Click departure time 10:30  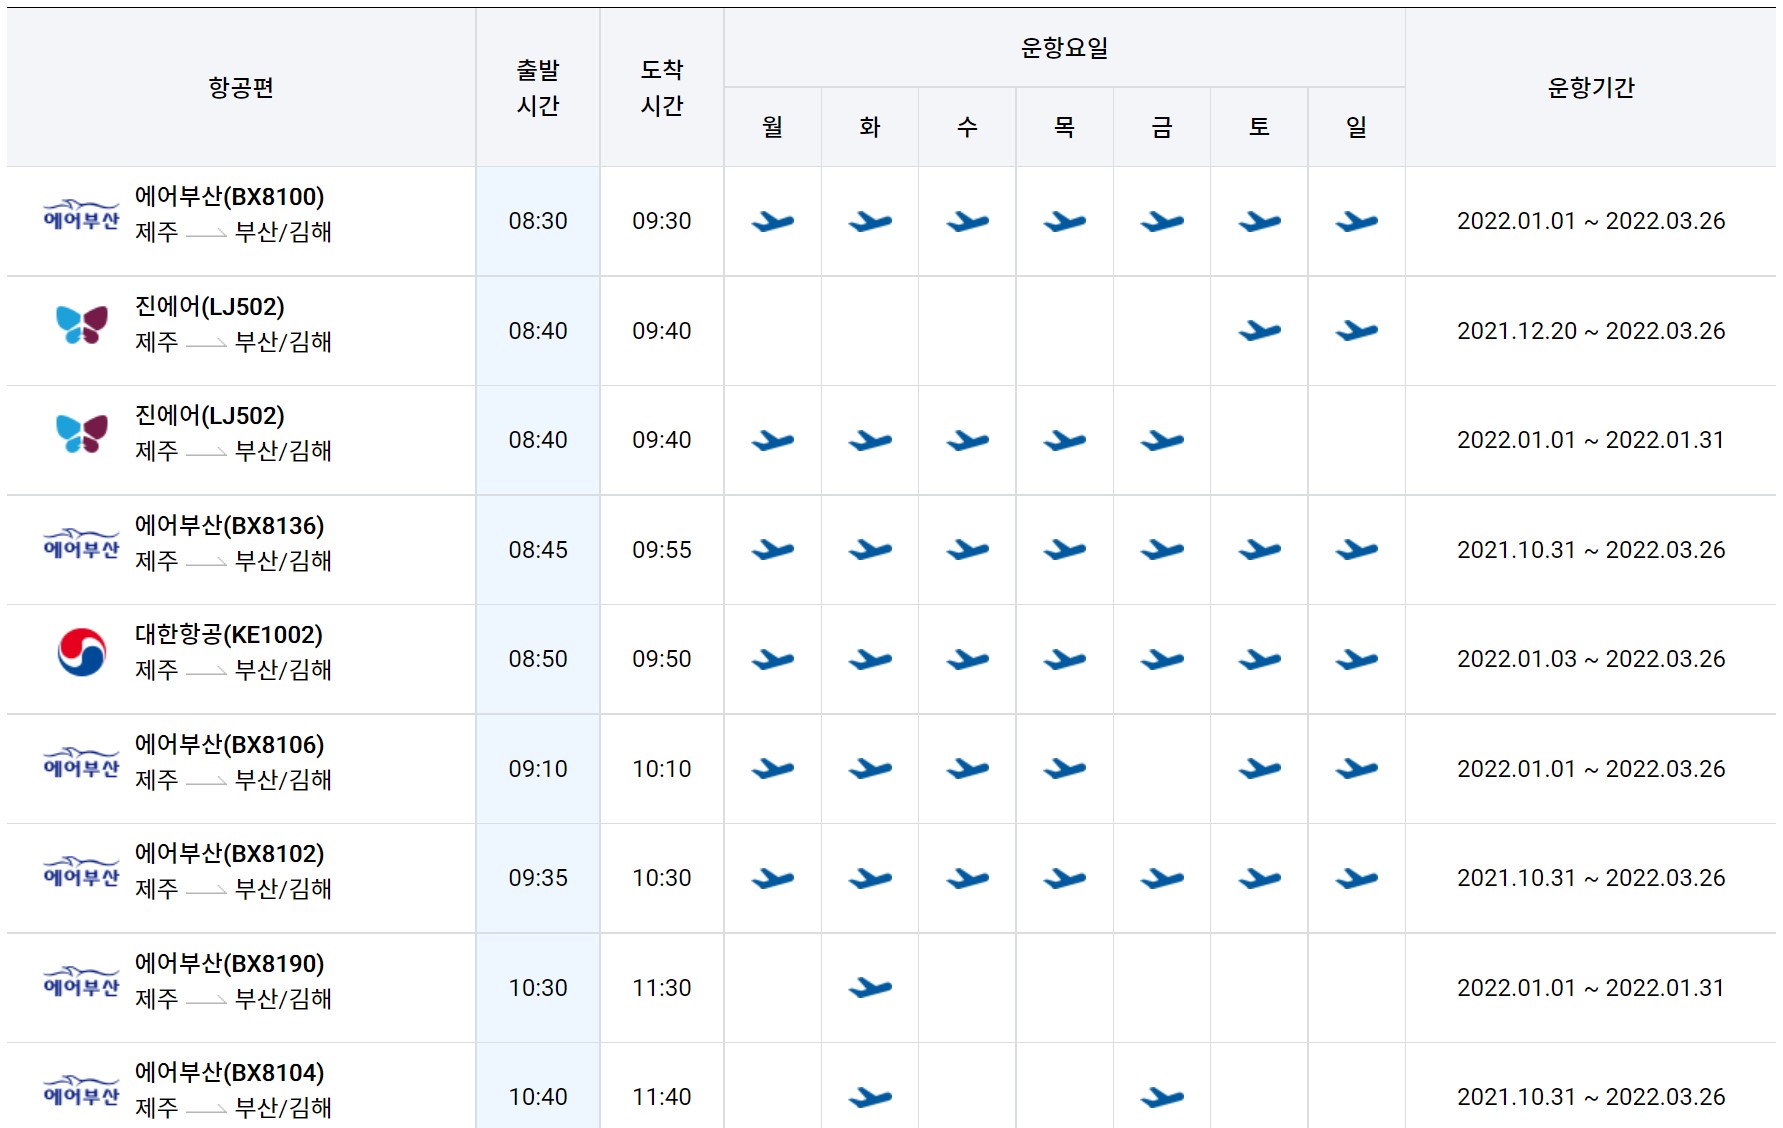[538, 988]
